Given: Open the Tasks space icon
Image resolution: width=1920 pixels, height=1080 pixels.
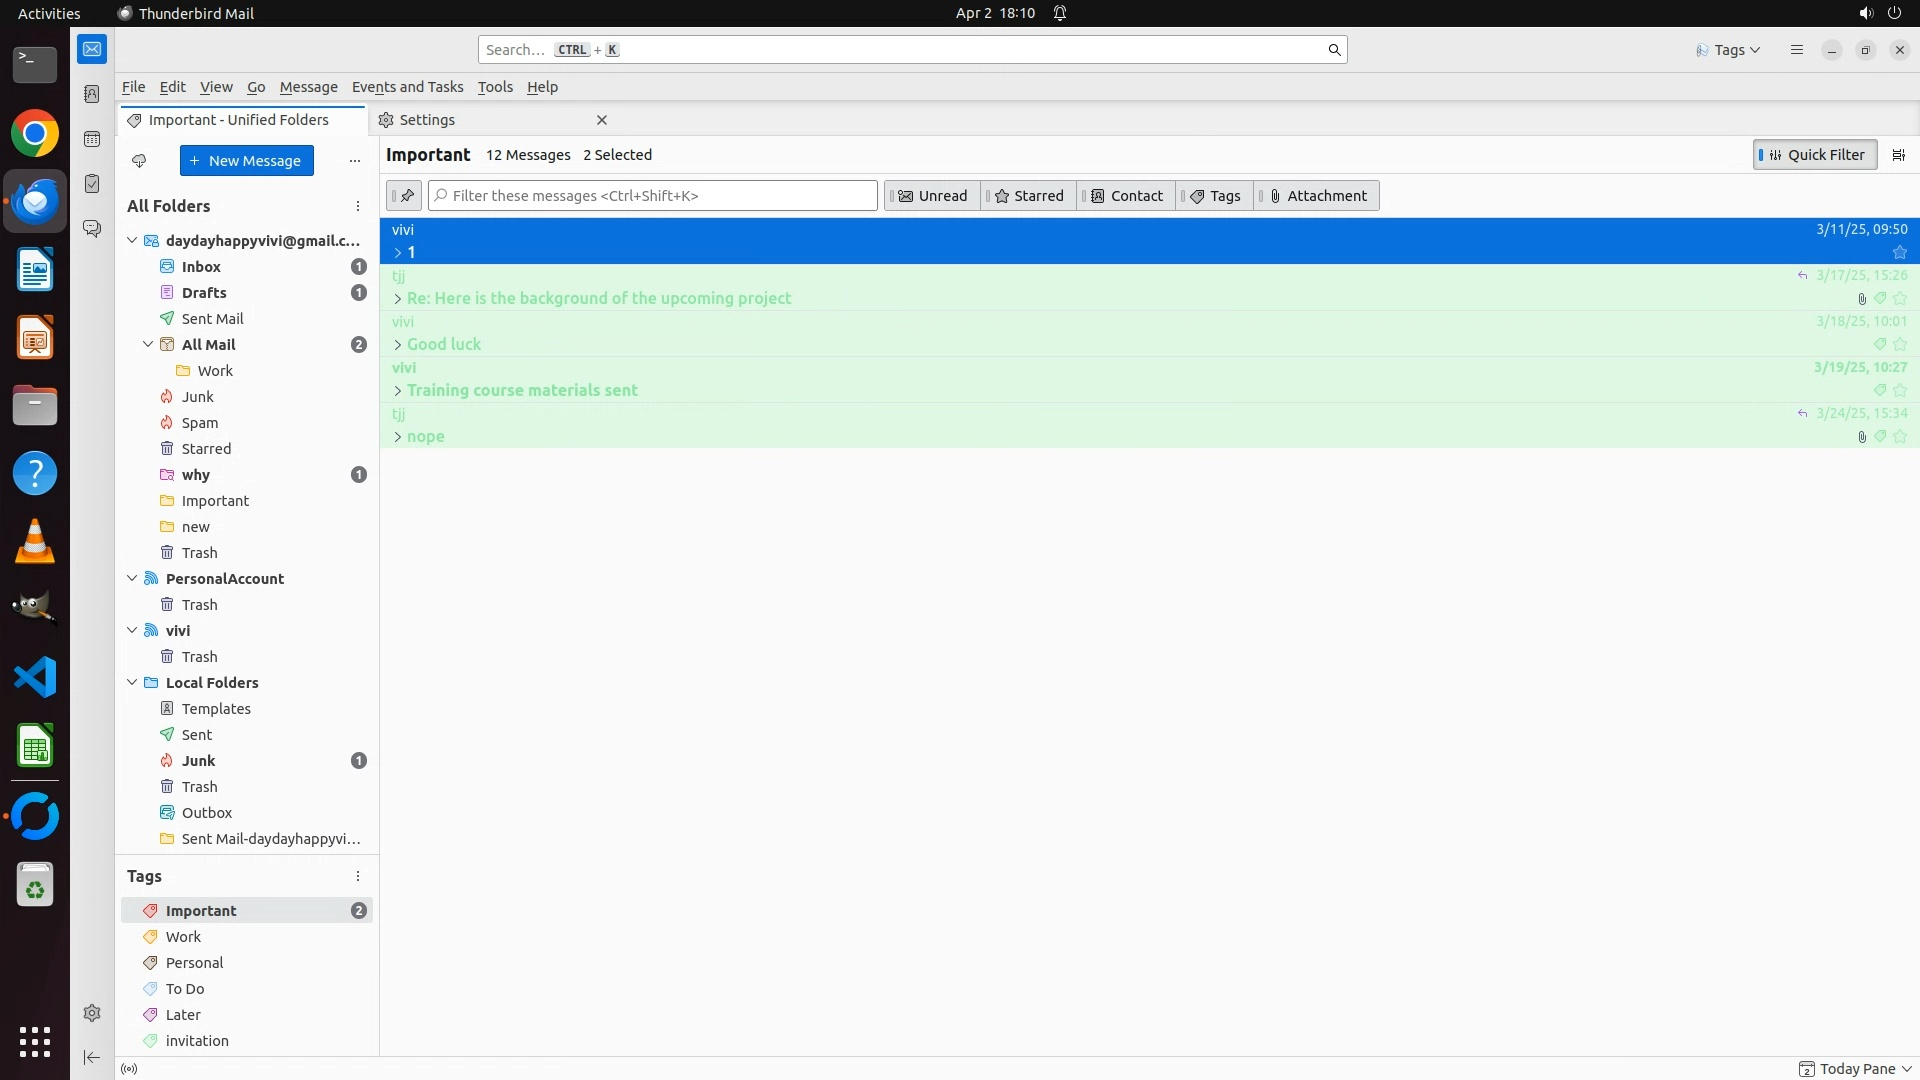Looking at the screenshot, I should coord(92,184).
